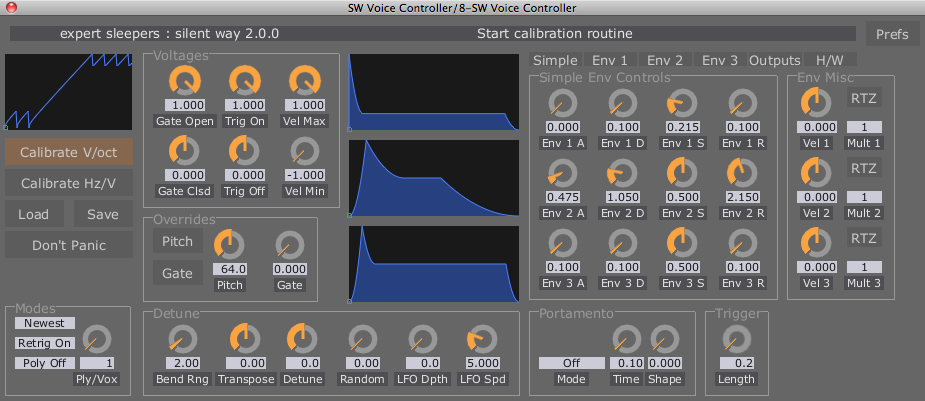Click the Vel Max knob
This screenshot has width=925, height=401.
pyautogui.click(x=305, y=81)
